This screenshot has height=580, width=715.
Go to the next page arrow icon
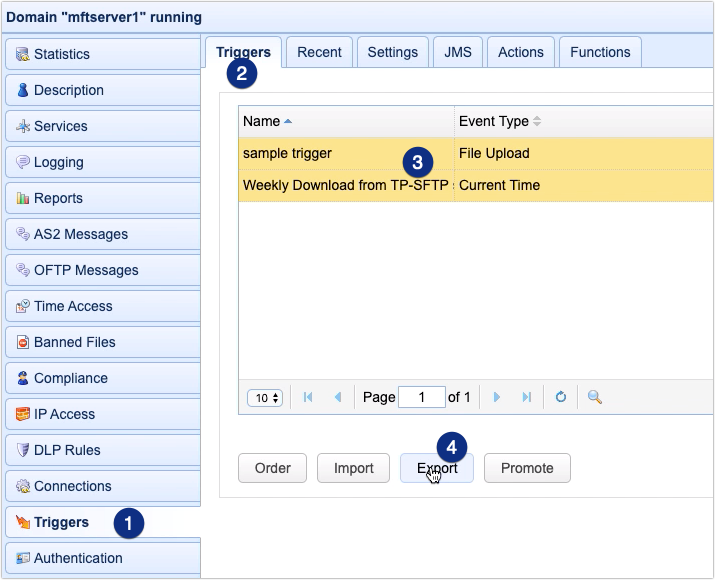click(x=497, y=397)
